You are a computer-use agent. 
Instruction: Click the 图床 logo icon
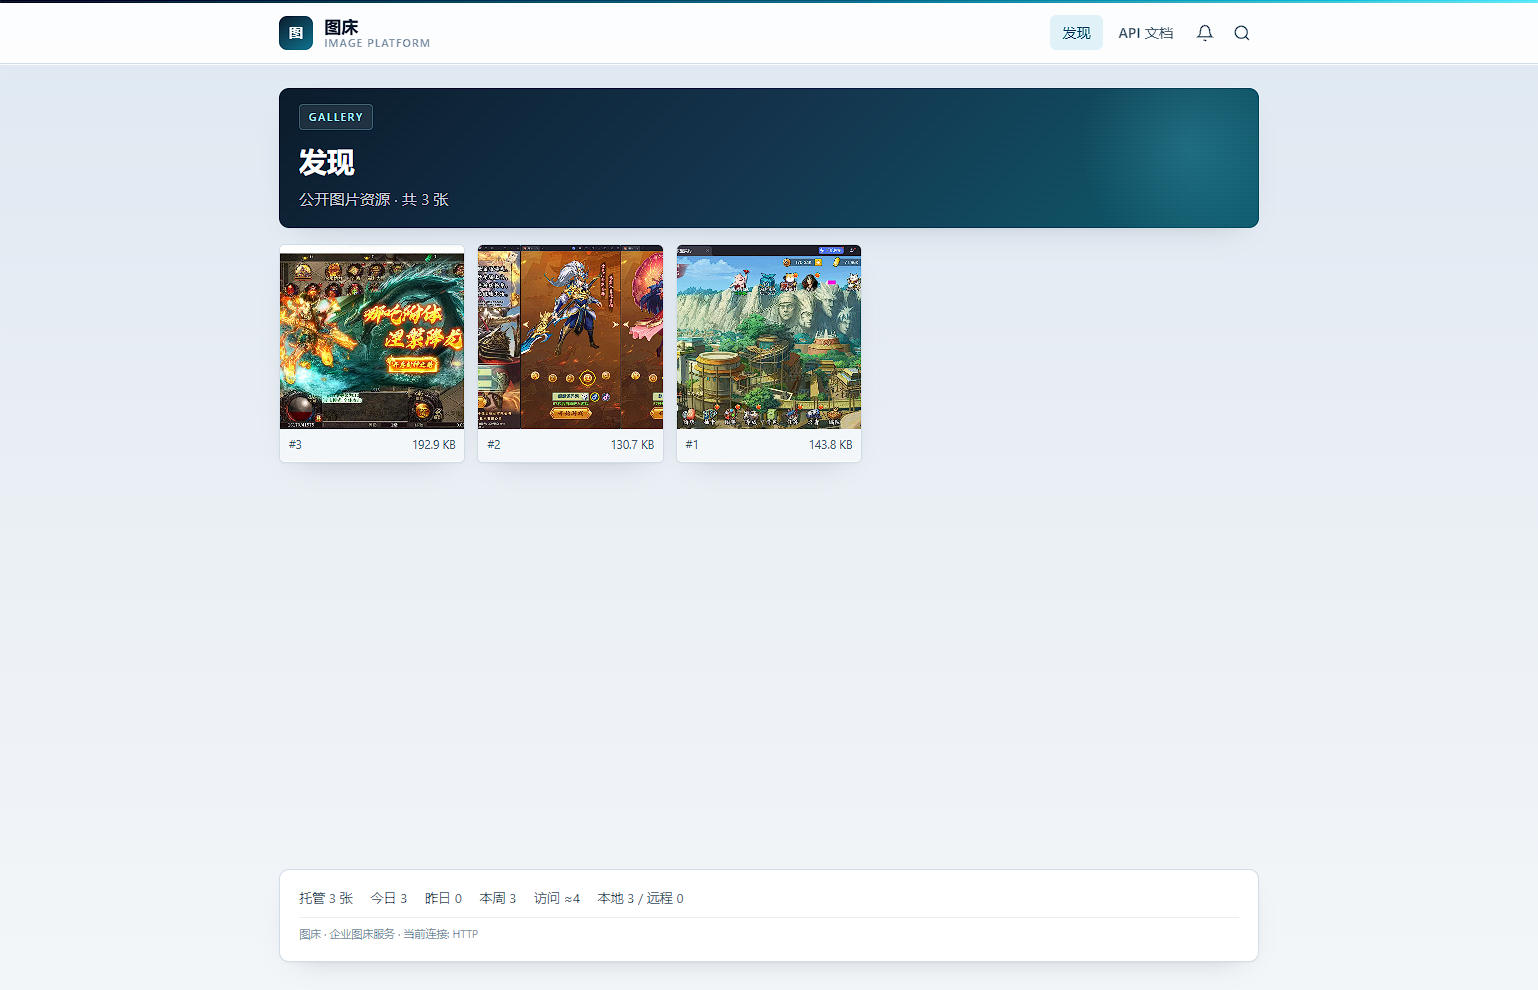(296, 33)
